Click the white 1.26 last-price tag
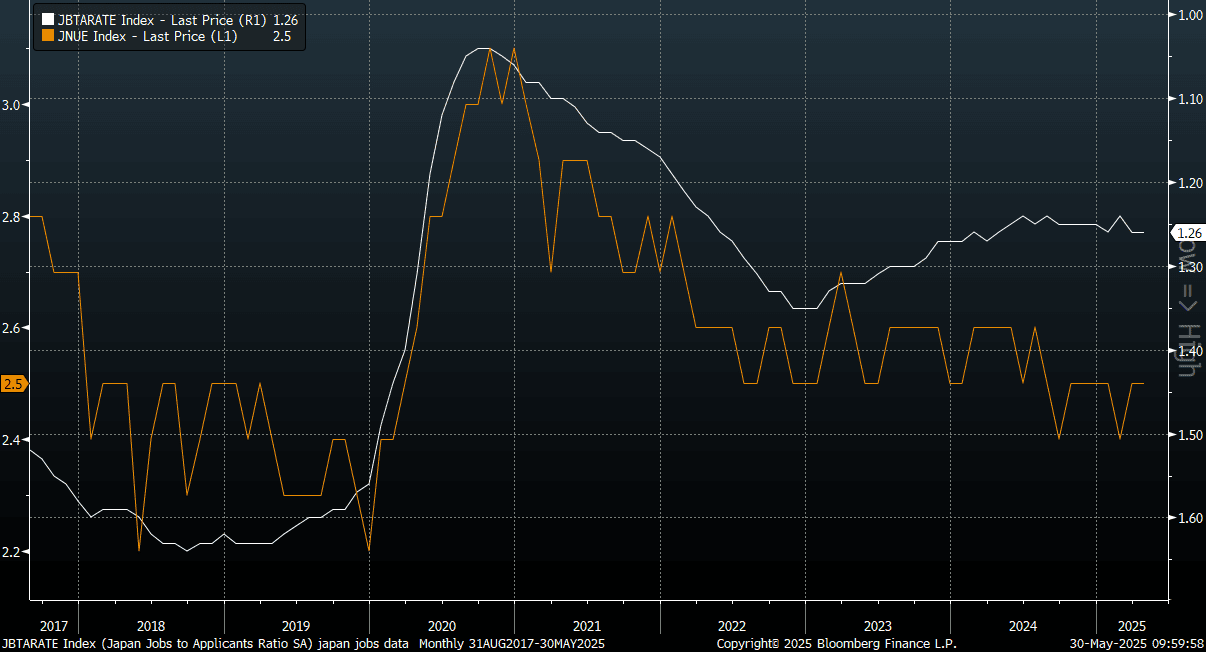1206x652 pixels. pyautogui.click(x=1186, y=233)
